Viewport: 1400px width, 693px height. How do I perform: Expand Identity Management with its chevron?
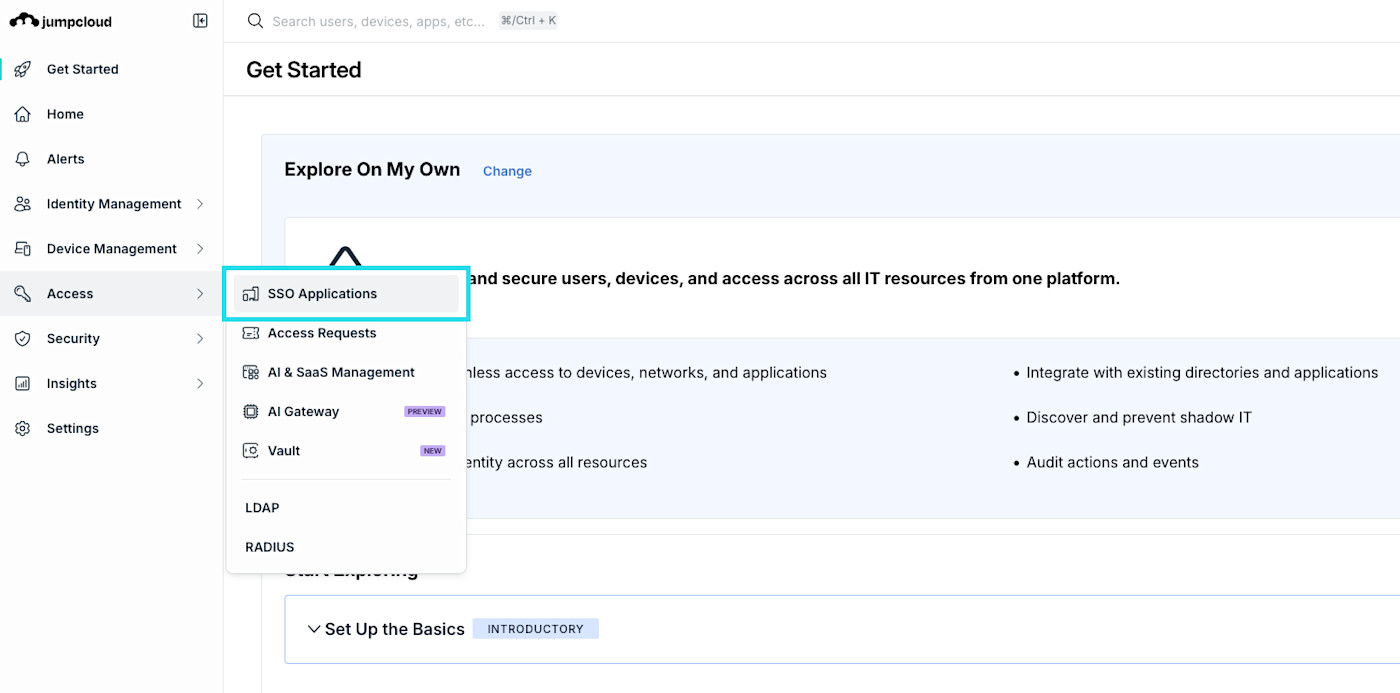(x=200, y=204)
